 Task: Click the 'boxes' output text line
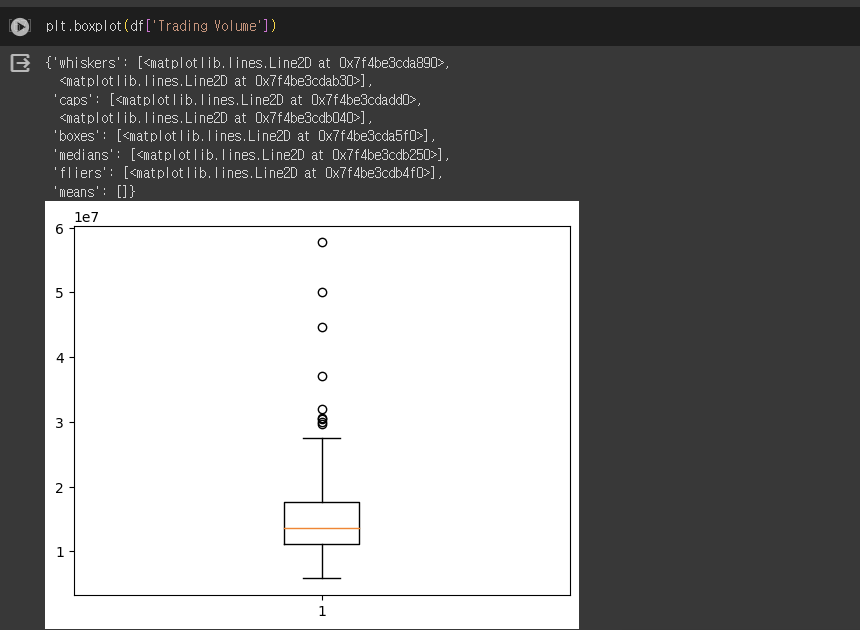click(244, 136)
